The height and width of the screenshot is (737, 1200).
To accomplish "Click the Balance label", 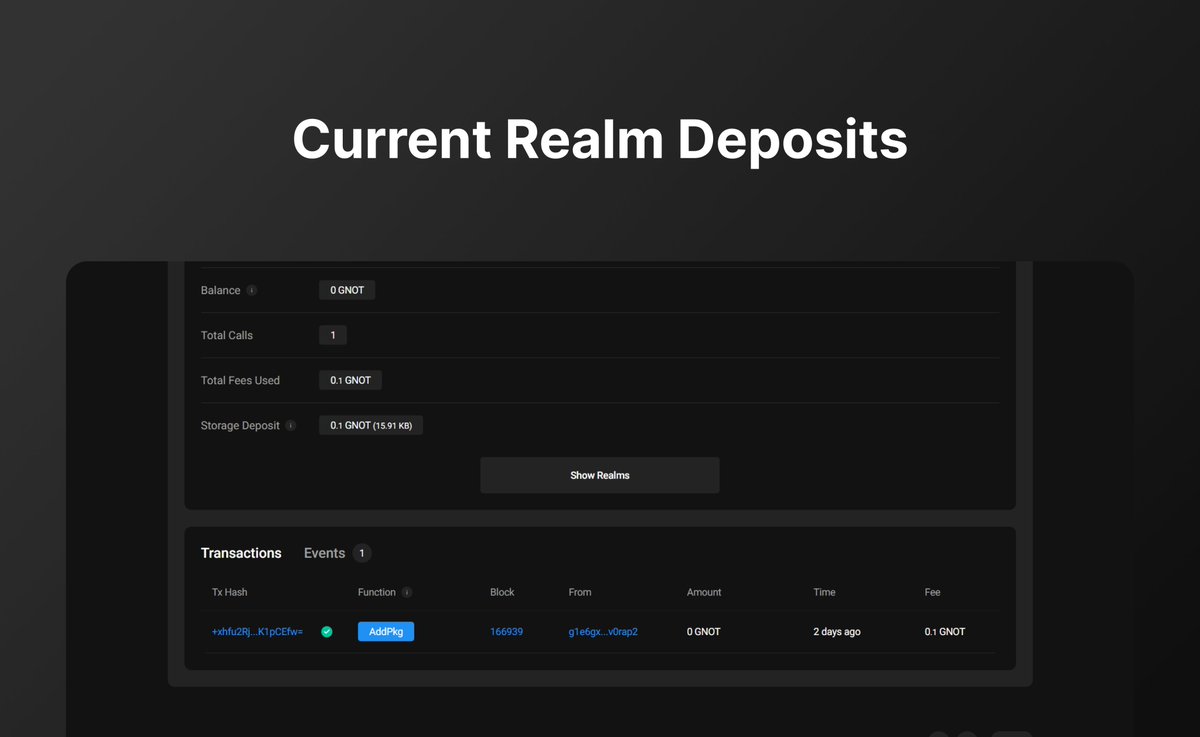I will point(221,290).
